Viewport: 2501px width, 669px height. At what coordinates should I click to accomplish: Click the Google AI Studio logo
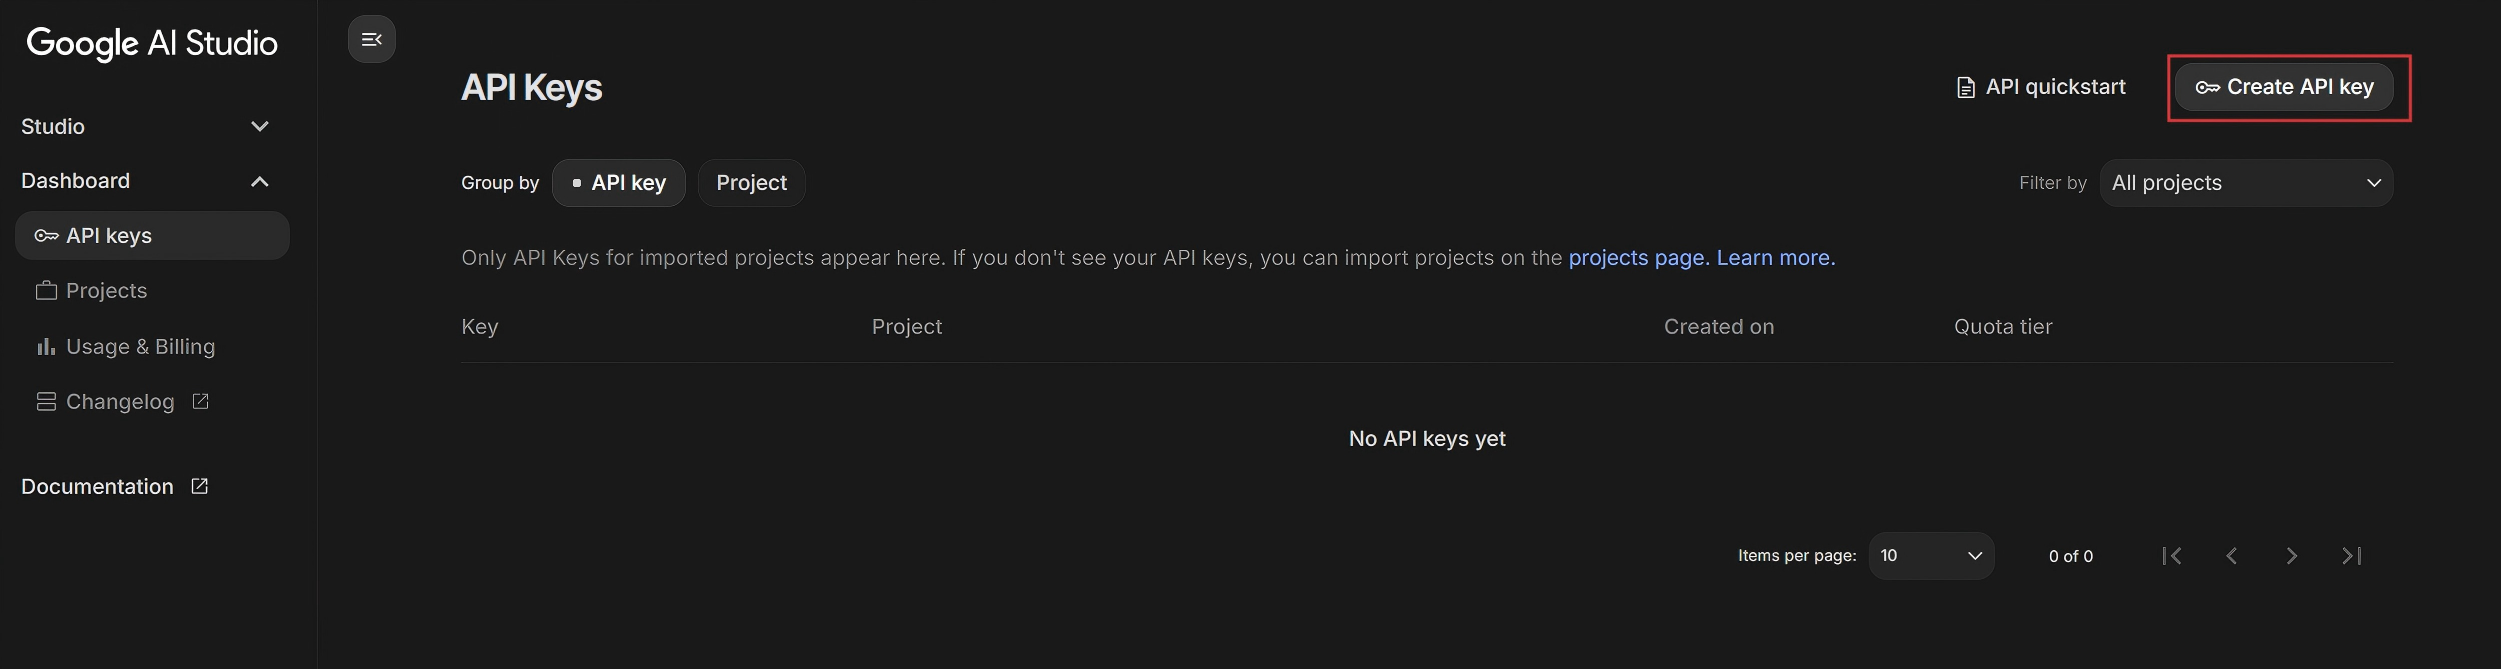tap(152, 43)
